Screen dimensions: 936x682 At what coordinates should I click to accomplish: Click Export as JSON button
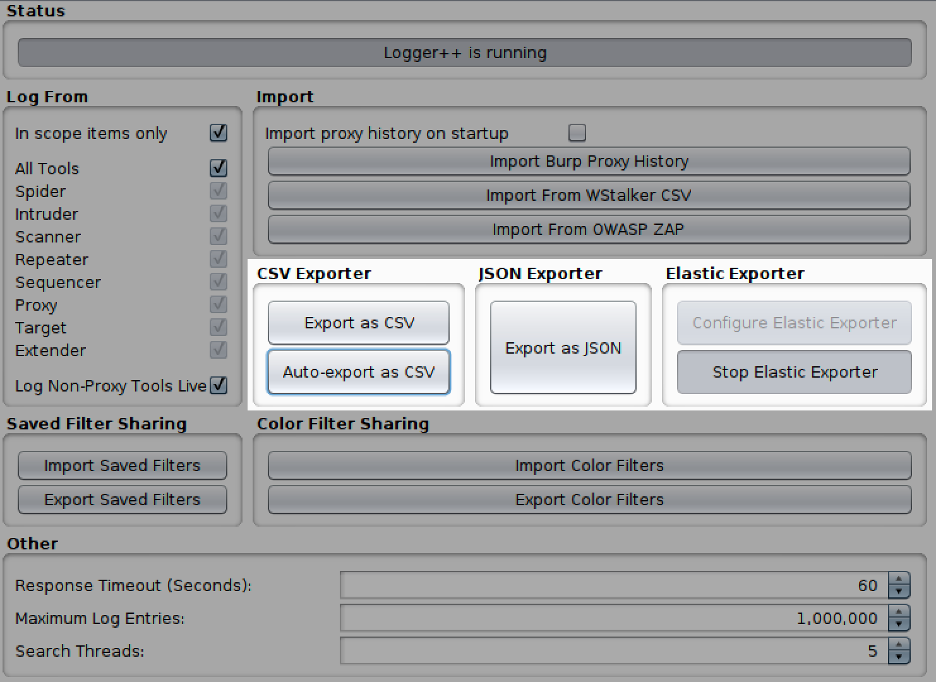pos(563,348)
